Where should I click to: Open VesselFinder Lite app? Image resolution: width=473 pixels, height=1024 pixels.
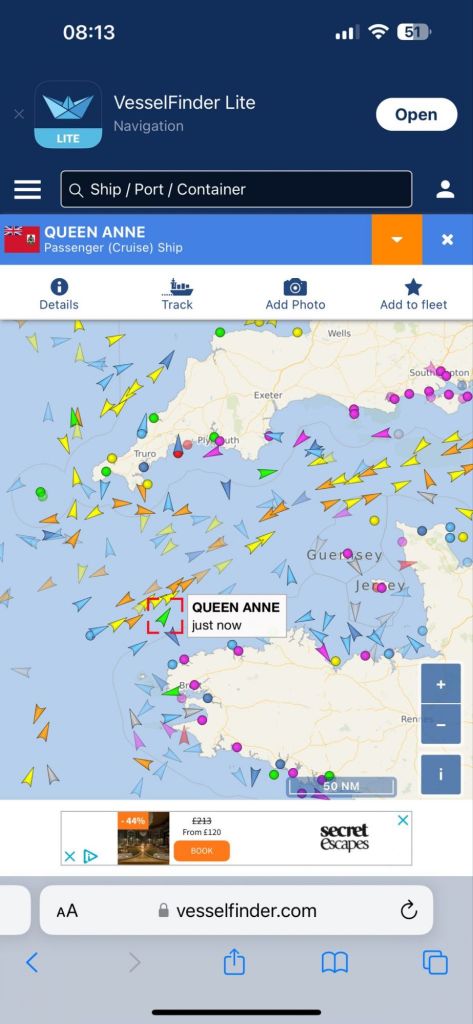[416, 114]
